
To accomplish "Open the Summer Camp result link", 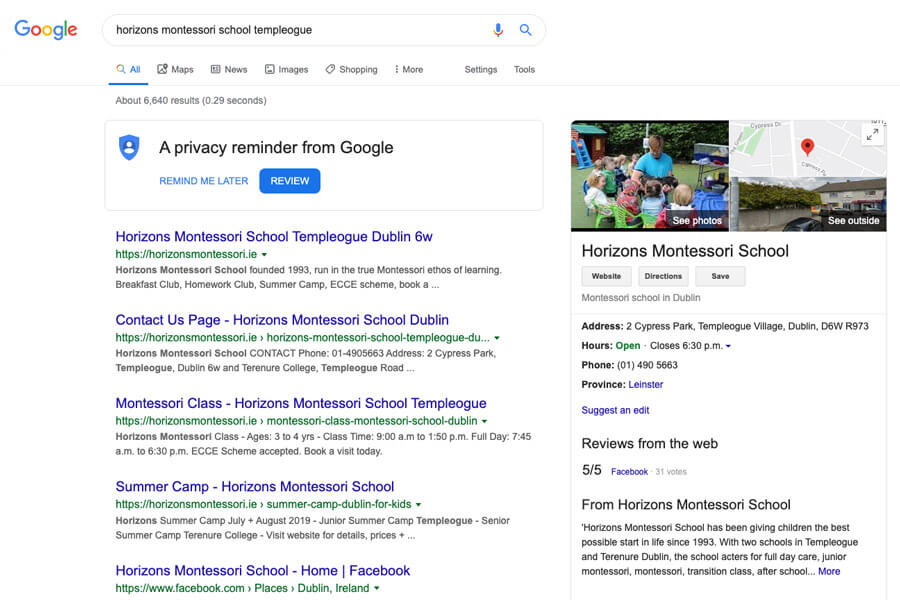I will pyautogui.click(x=255, y=487).
